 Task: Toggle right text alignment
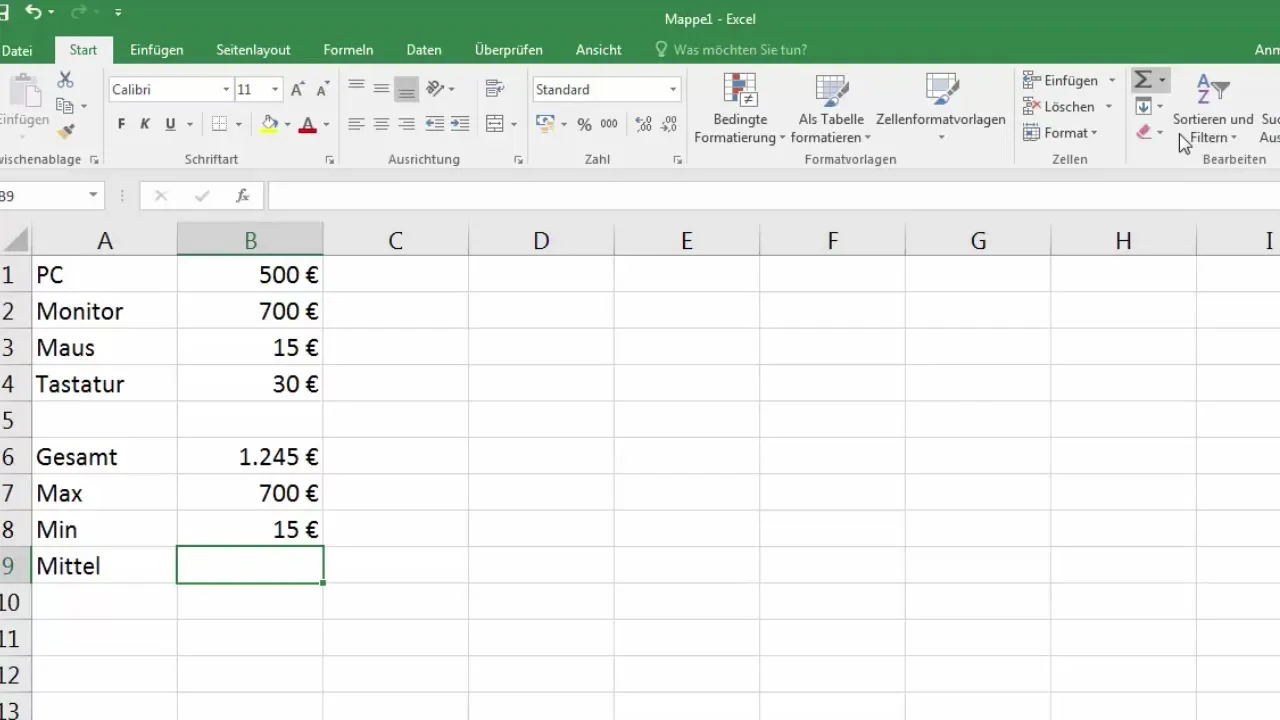pos(406,124)
